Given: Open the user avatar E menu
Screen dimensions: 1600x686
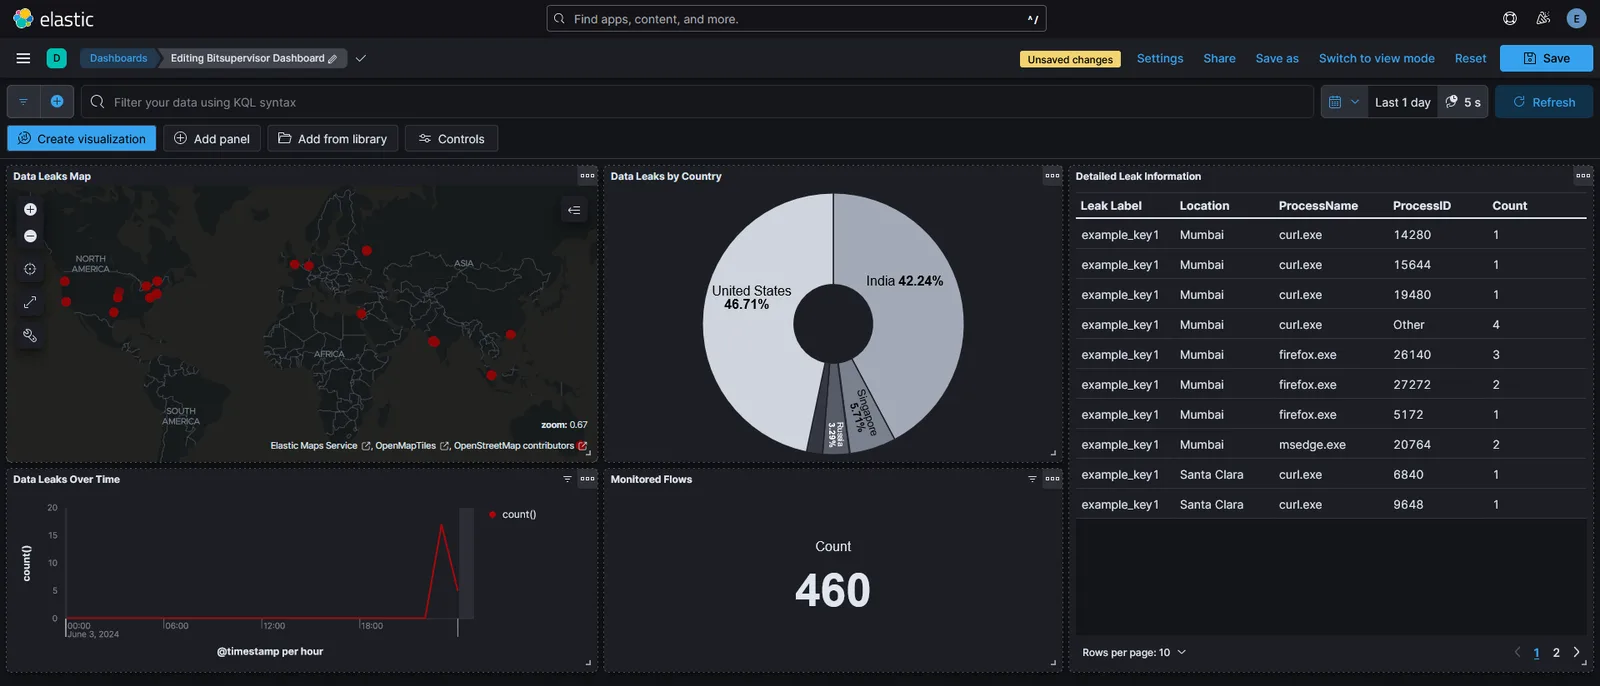Looking at the screenshot, I should [1577, 19].
